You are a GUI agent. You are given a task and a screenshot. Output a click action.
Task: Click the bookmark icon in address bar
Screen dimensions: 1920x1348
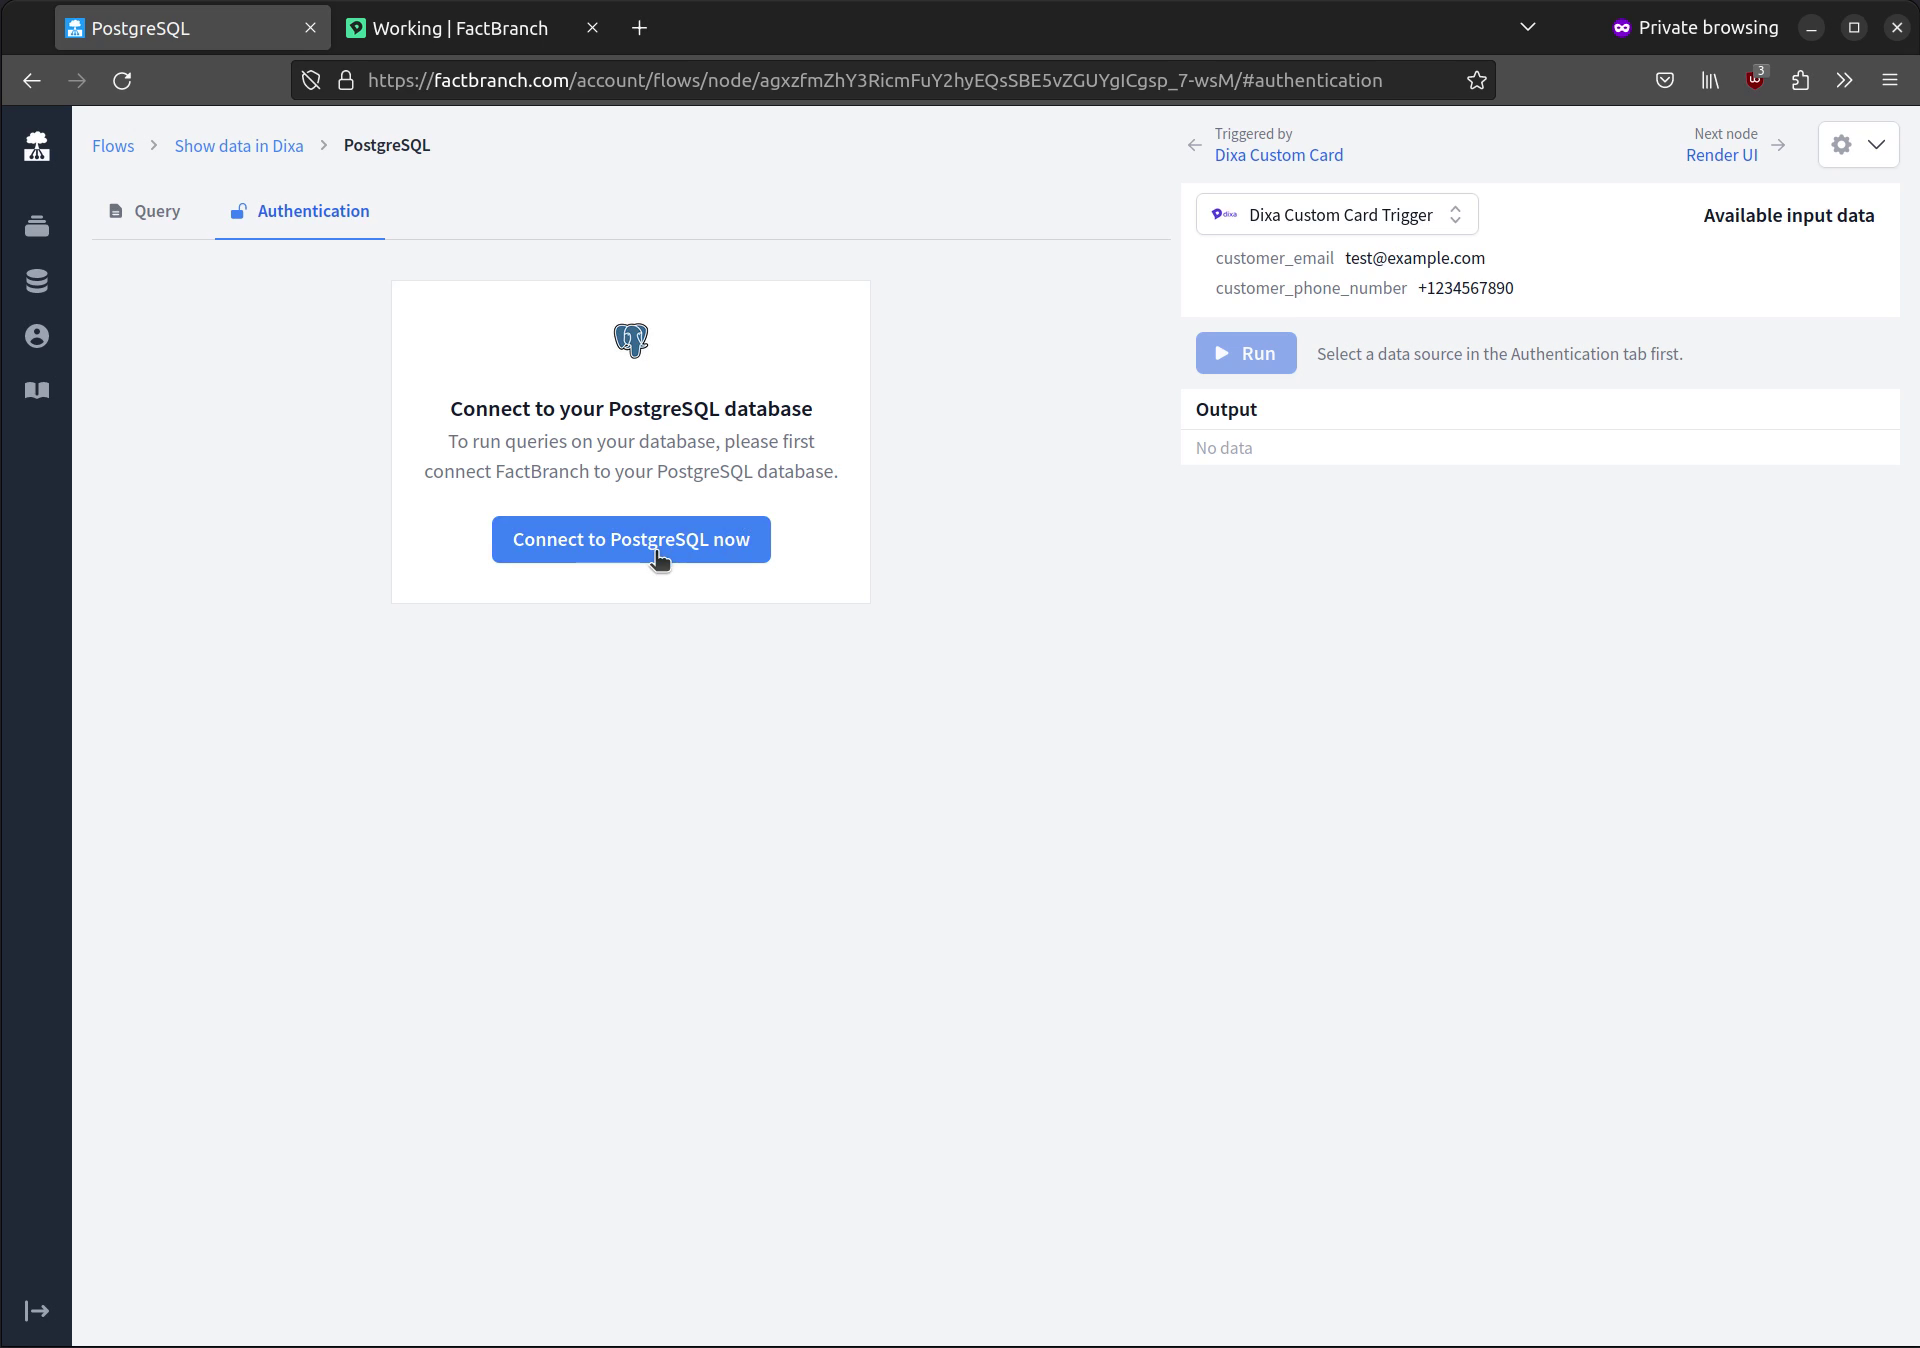click(1476, 80)
